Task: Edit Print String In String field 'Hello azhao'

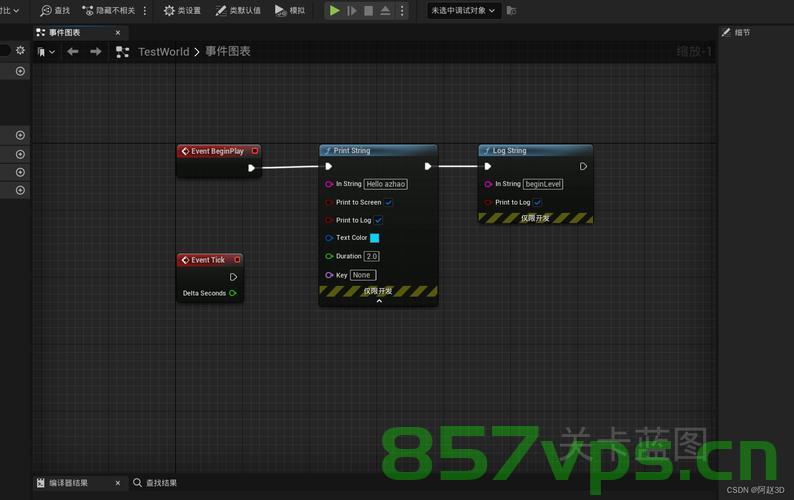Action: click(x=386, y=184)
